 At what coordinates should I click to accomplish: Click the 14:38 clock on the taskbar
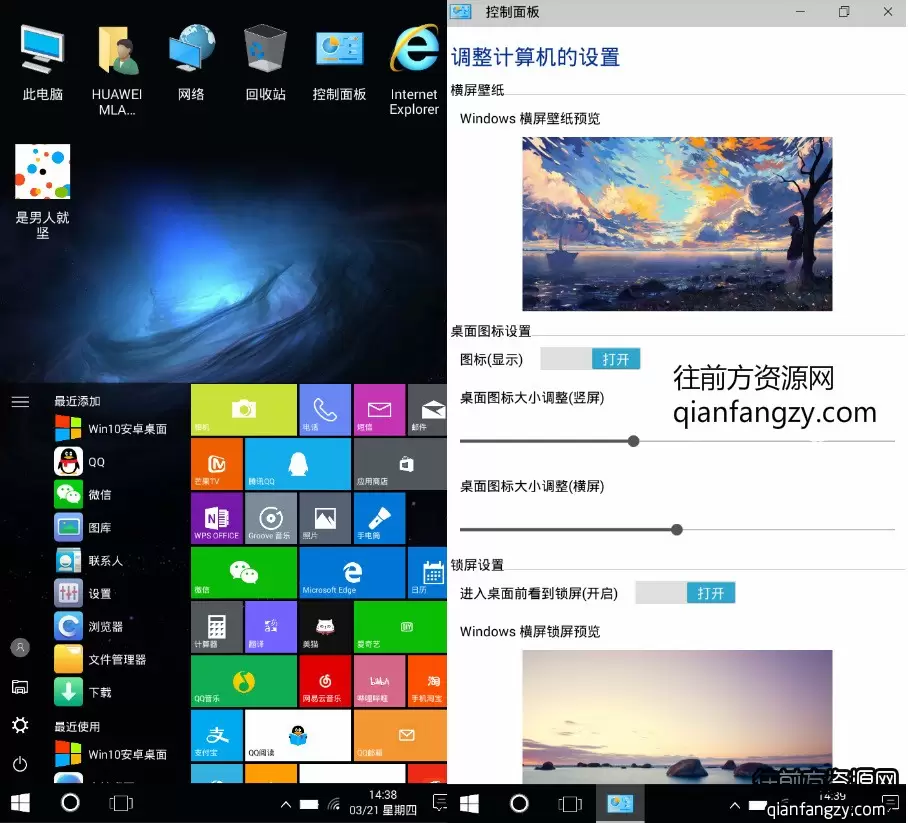coord(383,803)
